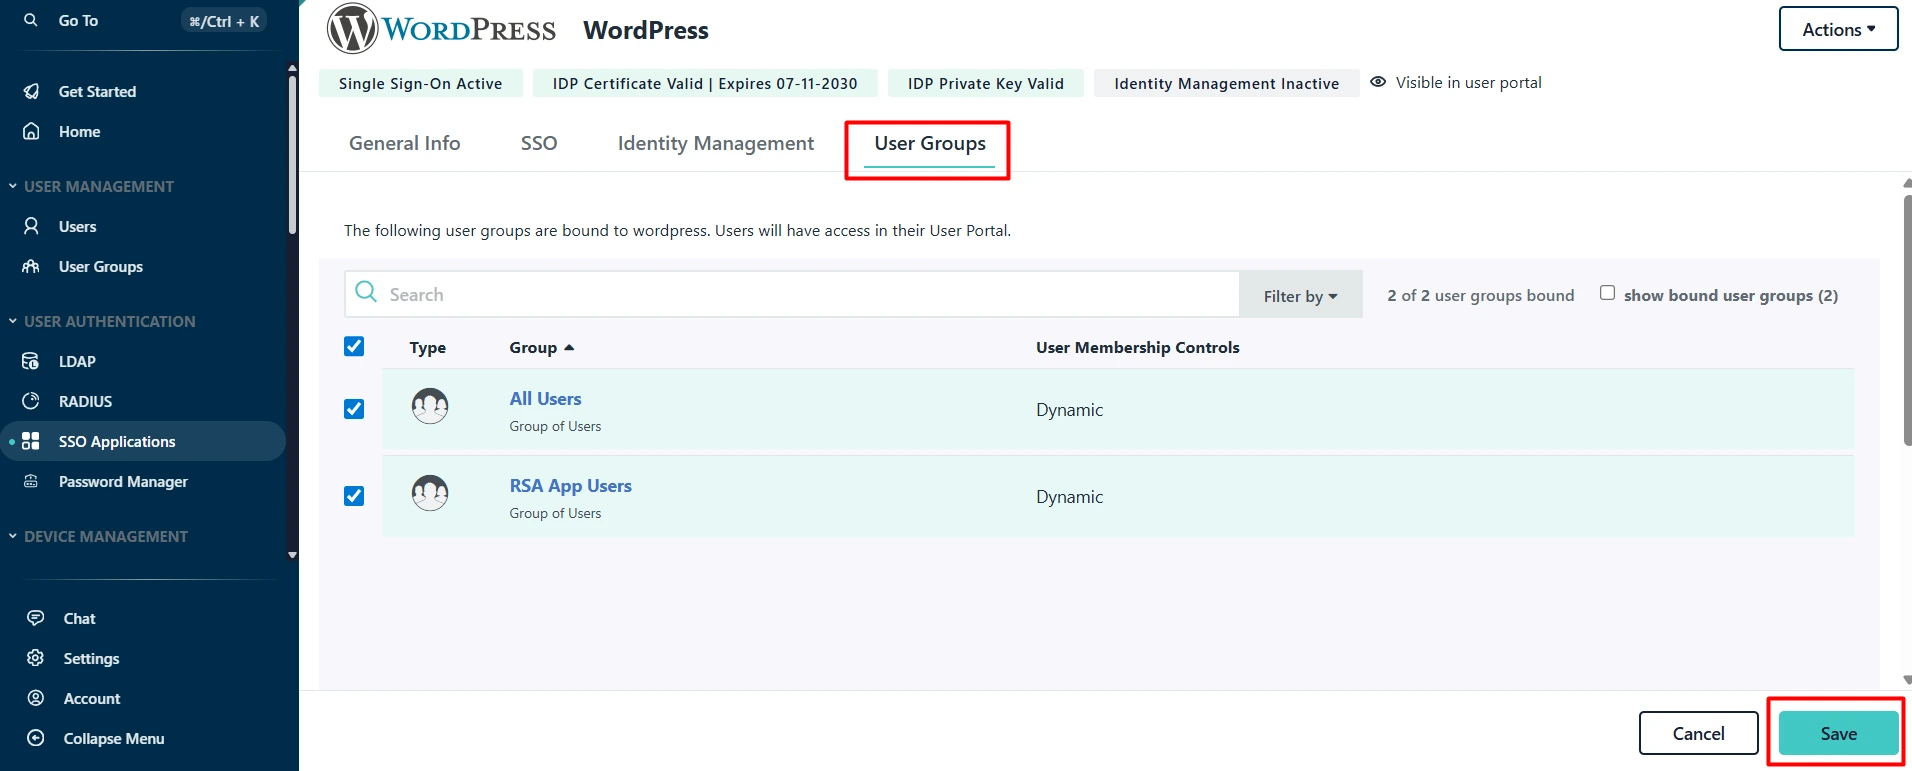Click the Get Started rocket icon
Viewport: 1912px width, 771px height.
pyautogui.click(x=32, y=91)
